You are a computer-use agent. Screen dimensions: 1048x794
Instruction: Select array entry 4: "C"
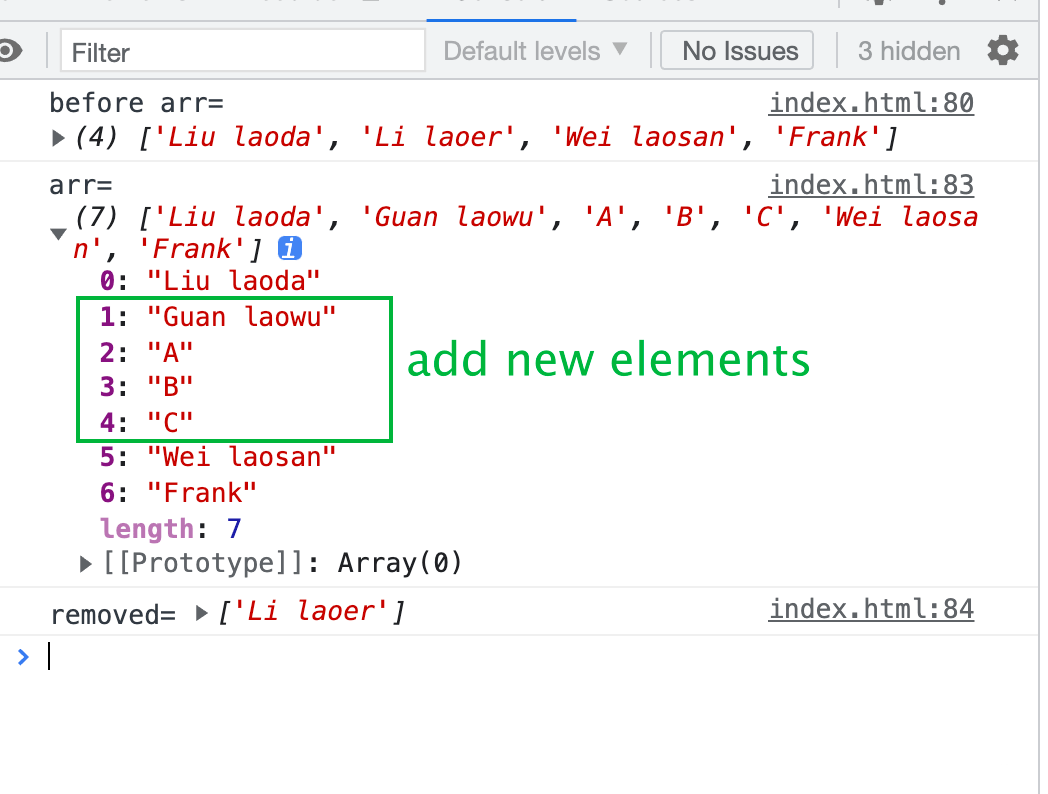coord(146,422)
